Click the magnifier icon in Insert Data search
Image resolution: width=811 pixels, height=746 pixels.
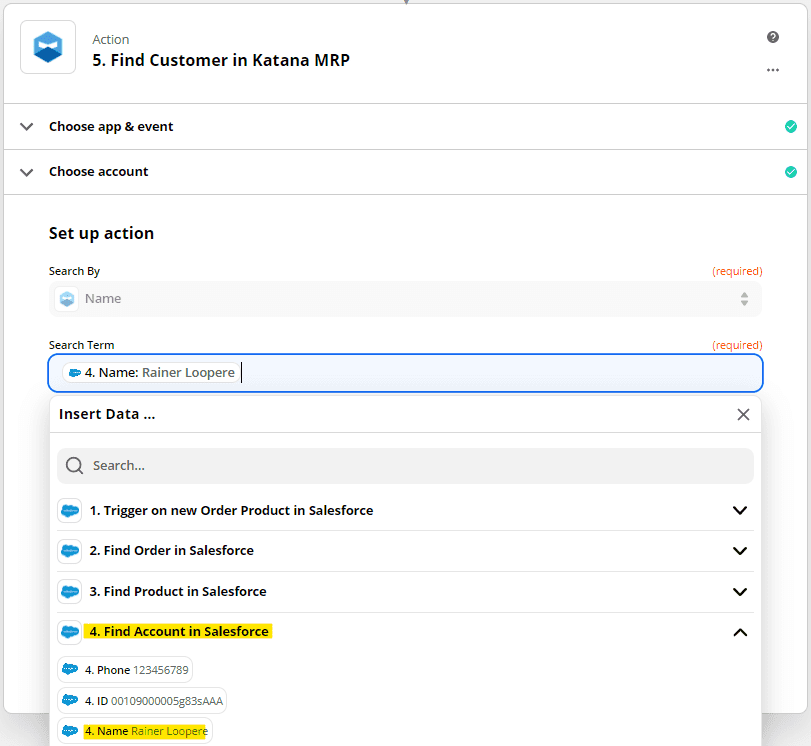coord(74,466)
